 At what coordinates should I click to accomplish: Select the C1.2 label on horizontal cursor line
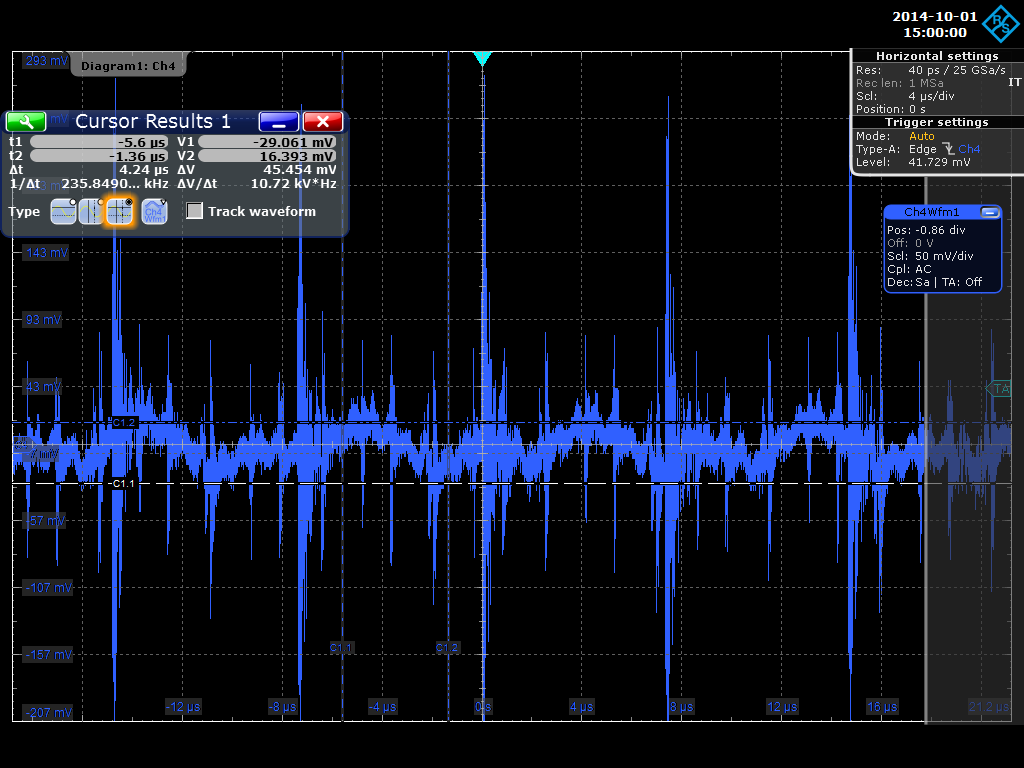[124, 423]
